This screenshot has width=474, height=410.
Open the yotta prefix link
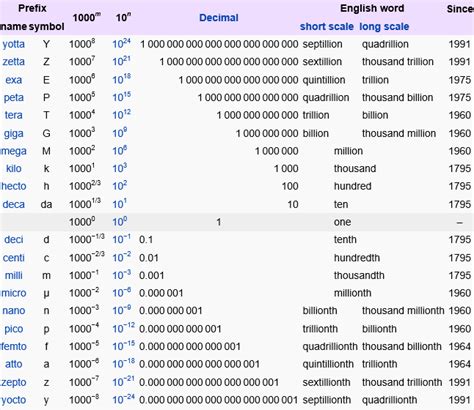pos(14,44)
